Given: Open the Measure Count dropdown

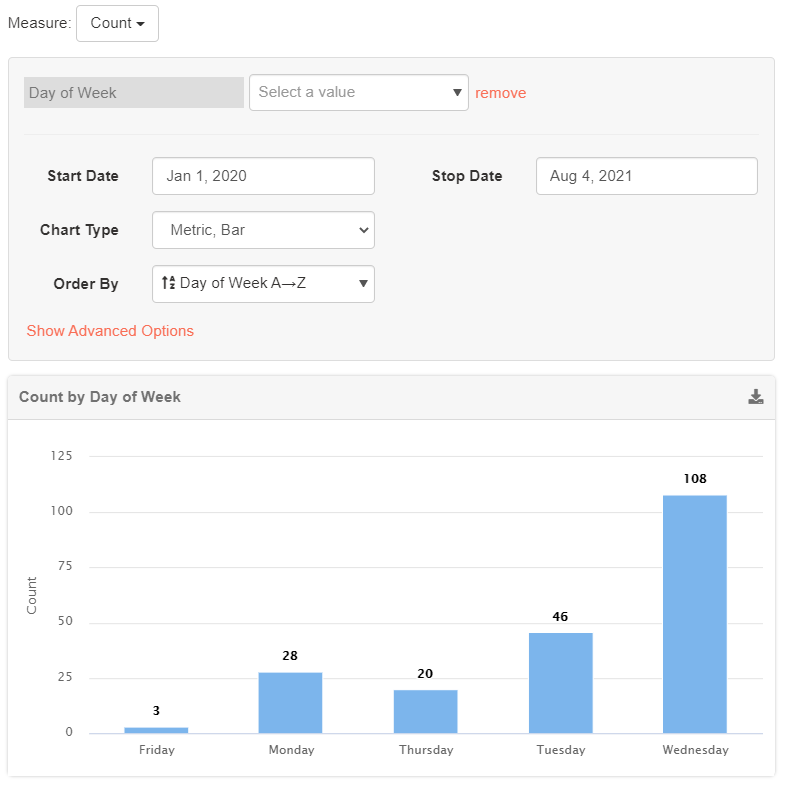Looking at the screenshot, I should (117, 23).
